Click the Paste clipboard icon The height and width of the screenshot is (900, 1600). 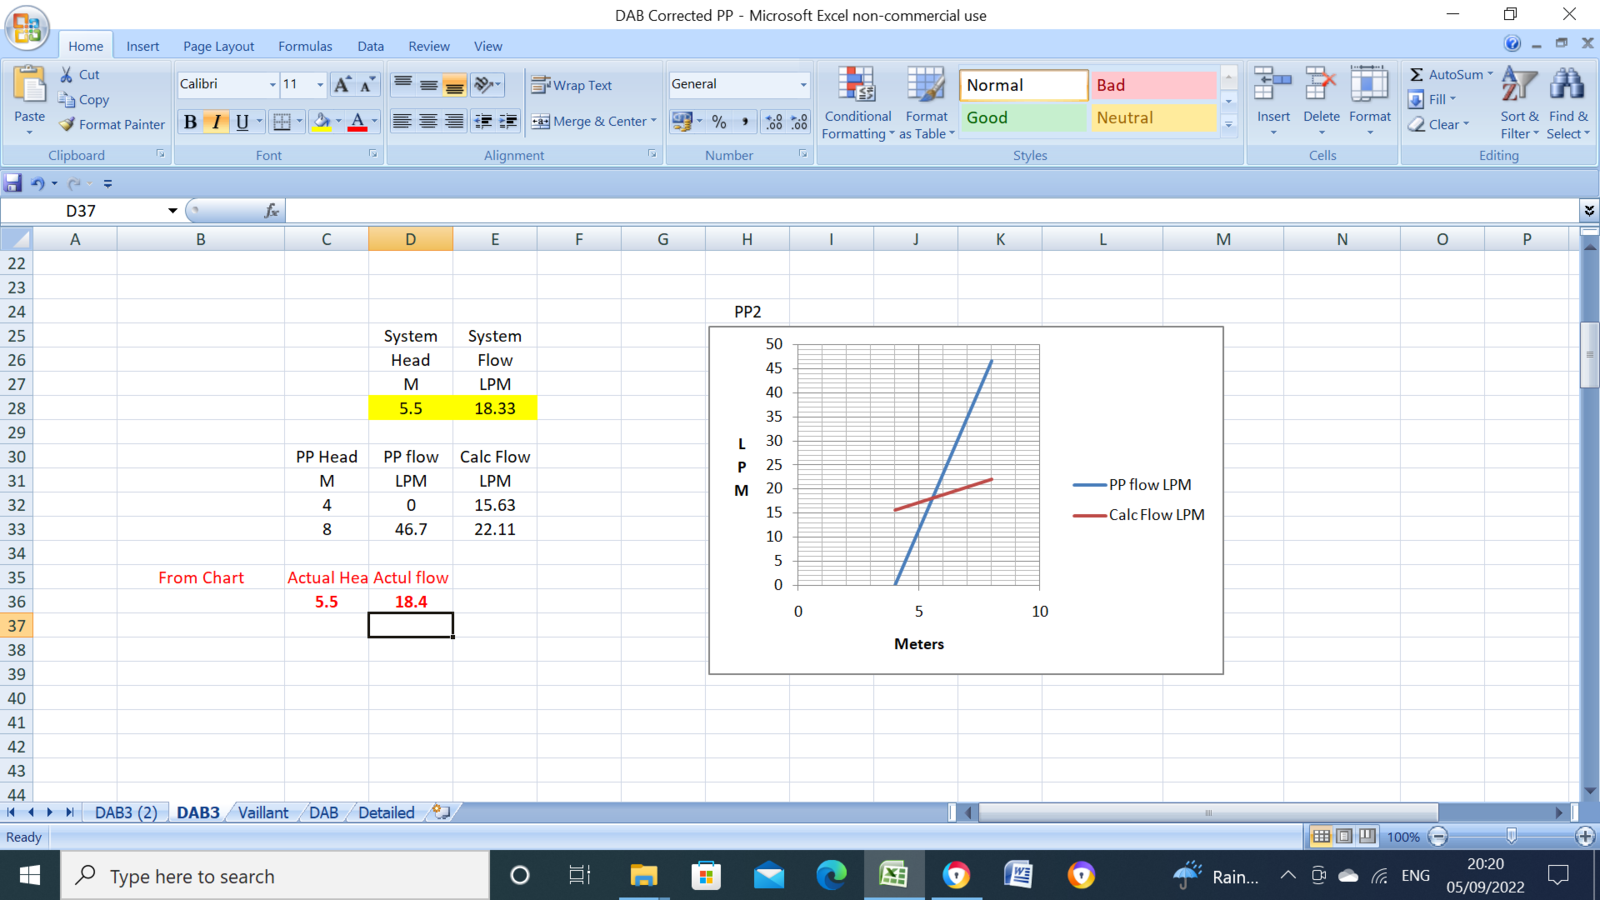click(x=29, y=88)
